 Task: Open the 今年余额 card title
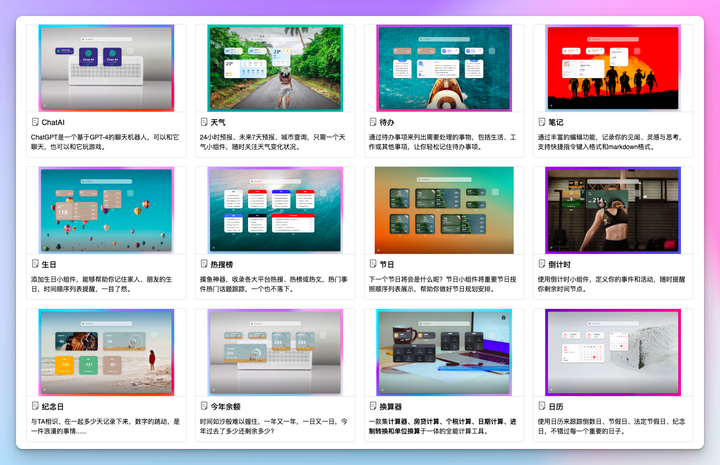pyautogui.click(x=226, y=406)
